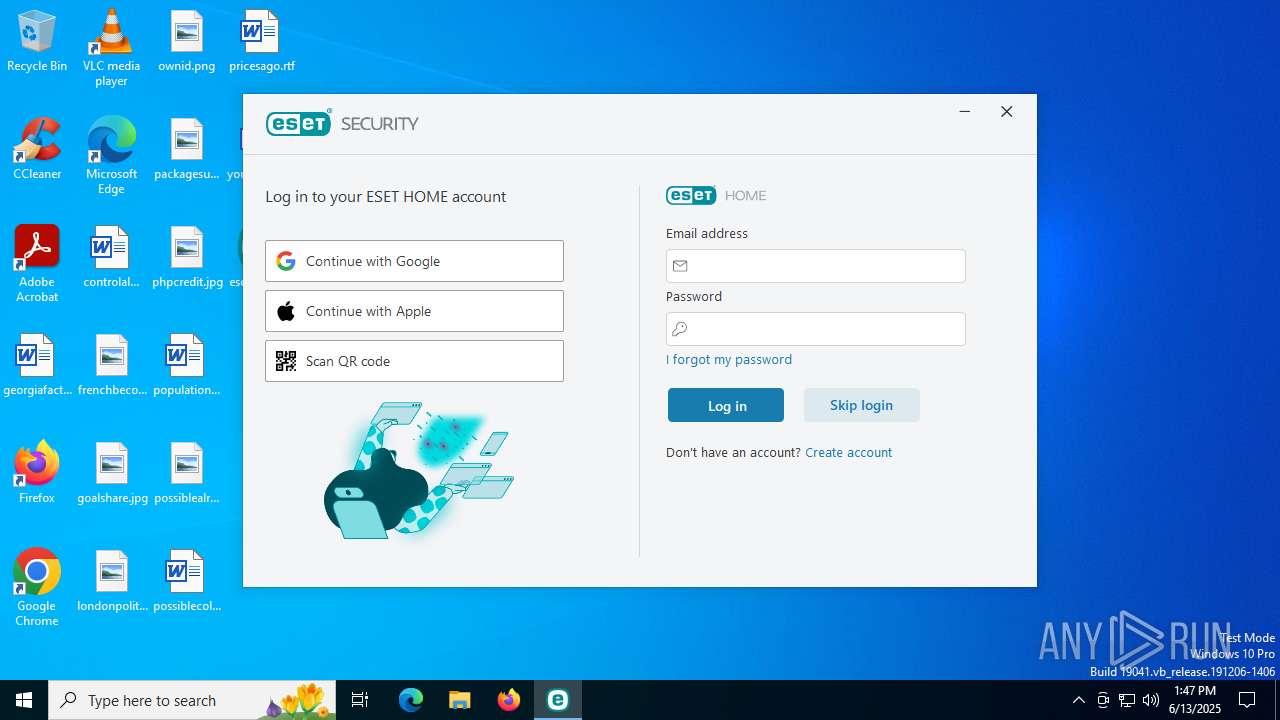The image size is (1280, 720).
Task: Open the Windows Start menu
Action: pyautogui.click(x=24, y=700)
